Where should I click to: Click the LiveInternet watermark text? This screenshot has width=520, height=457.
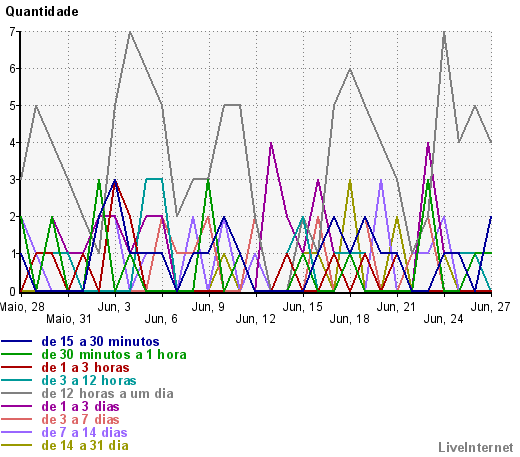coord(476,448)
